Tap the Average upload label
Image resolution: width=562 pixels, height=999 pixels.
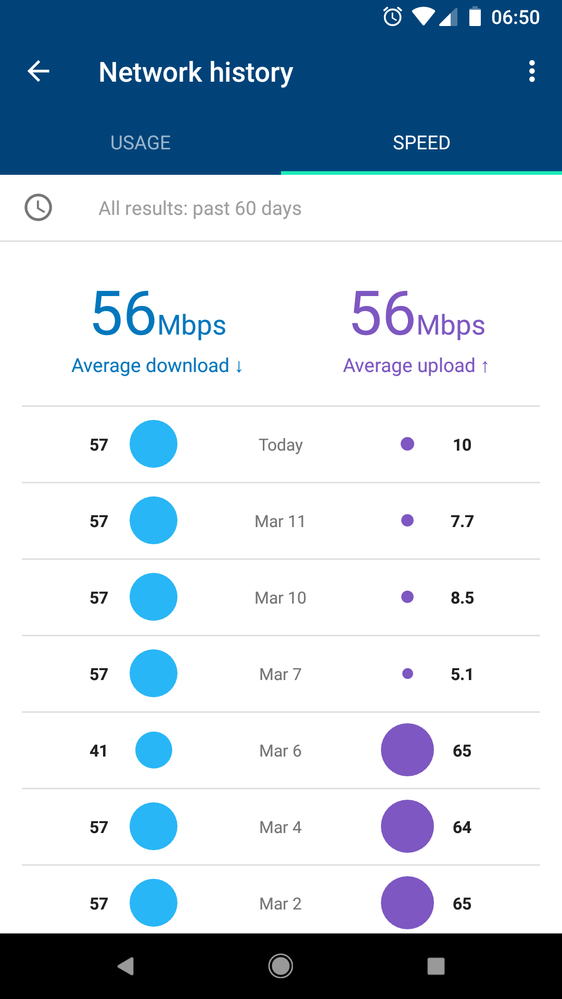[x=415, y=366]
